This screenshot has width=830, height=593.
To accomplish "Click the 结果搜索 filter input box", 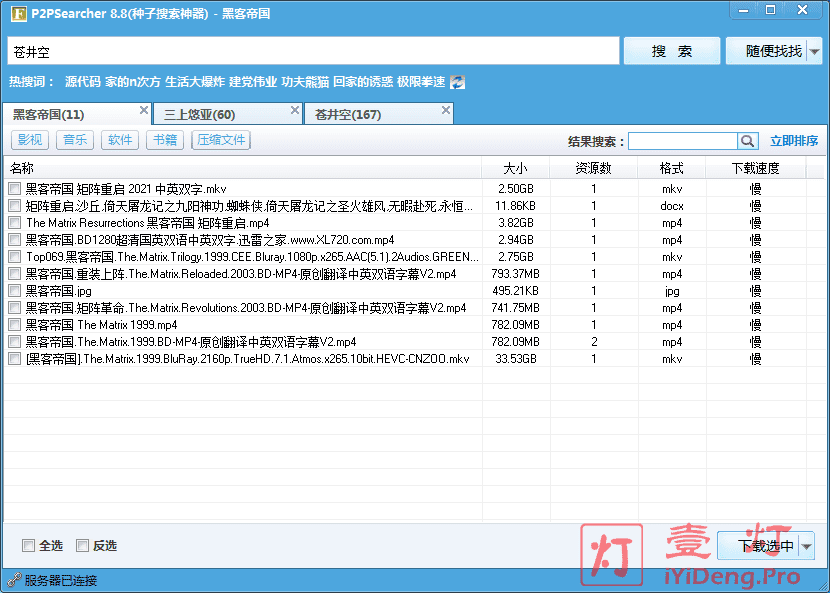I will click(x=683, y=141).
